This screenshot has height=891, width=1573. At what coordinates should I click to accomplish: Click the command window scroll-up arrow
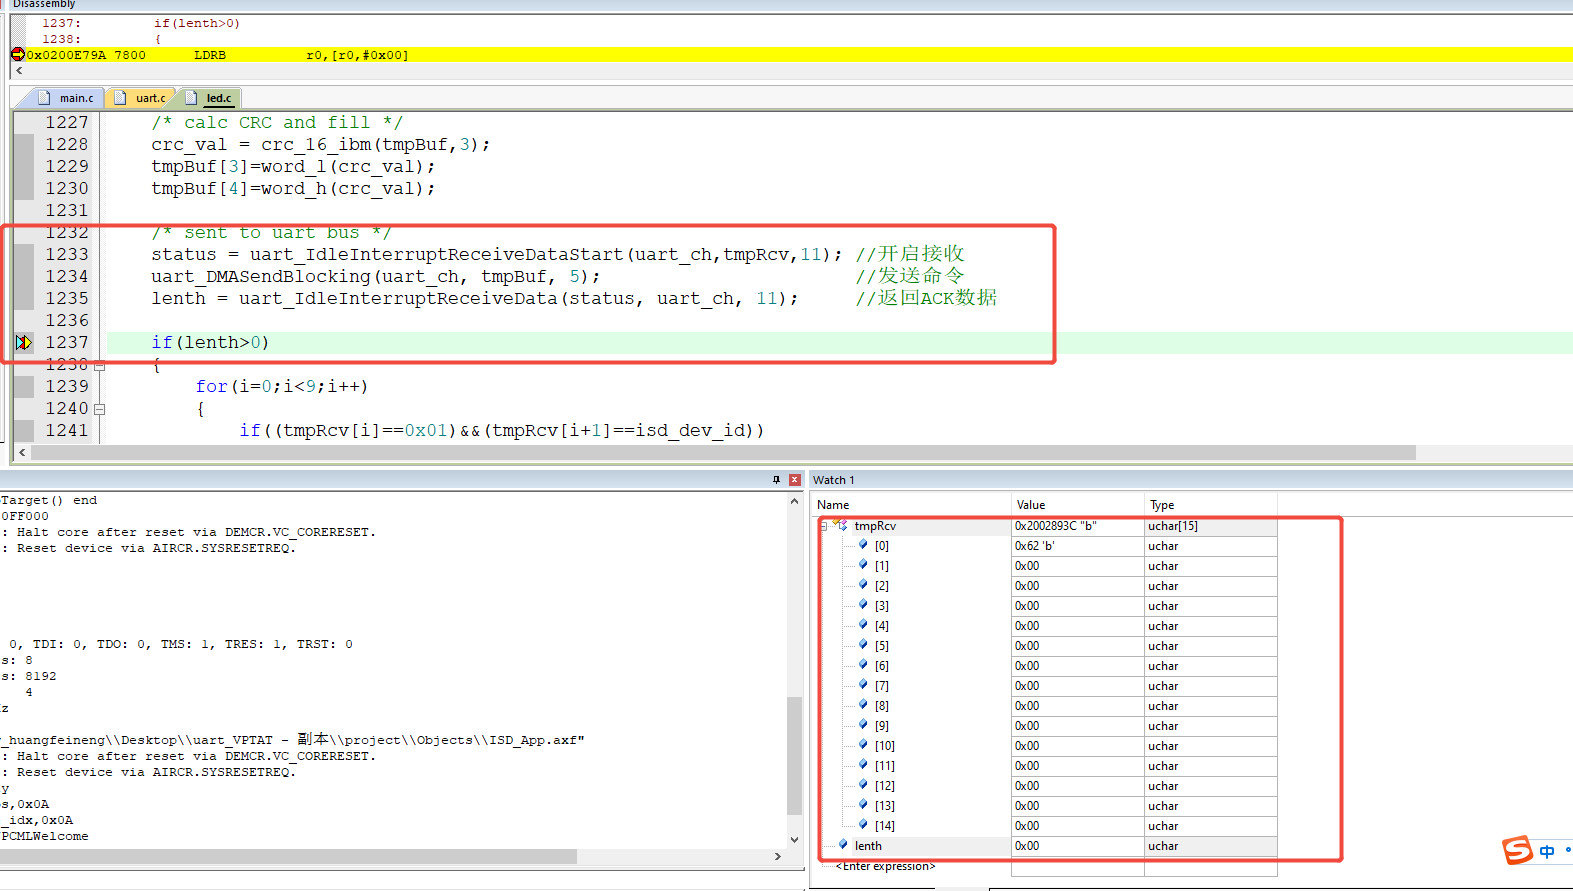coord(795,501)
